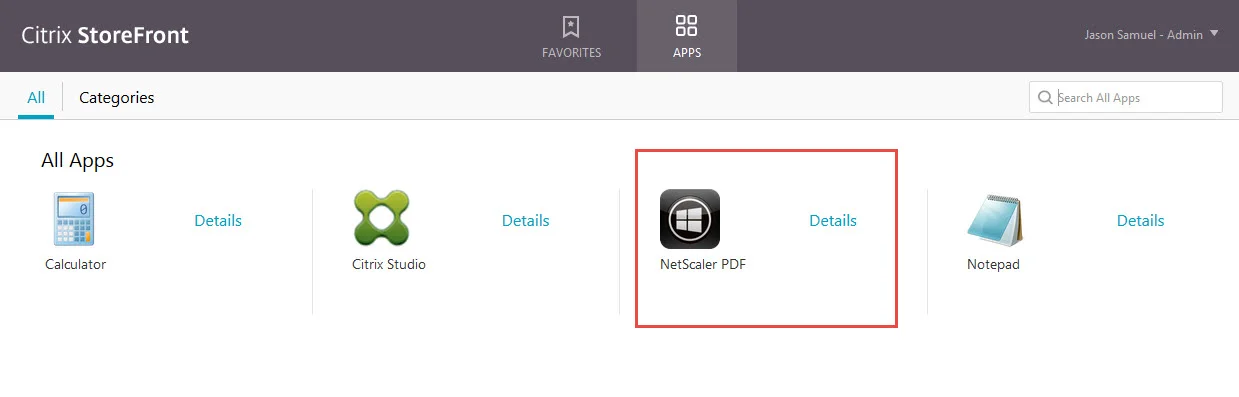Image resolution: width=1239 pixels, height=397 pixels.
Task: Click the Citrix Studio app name
Action: (x=389, y=265)
